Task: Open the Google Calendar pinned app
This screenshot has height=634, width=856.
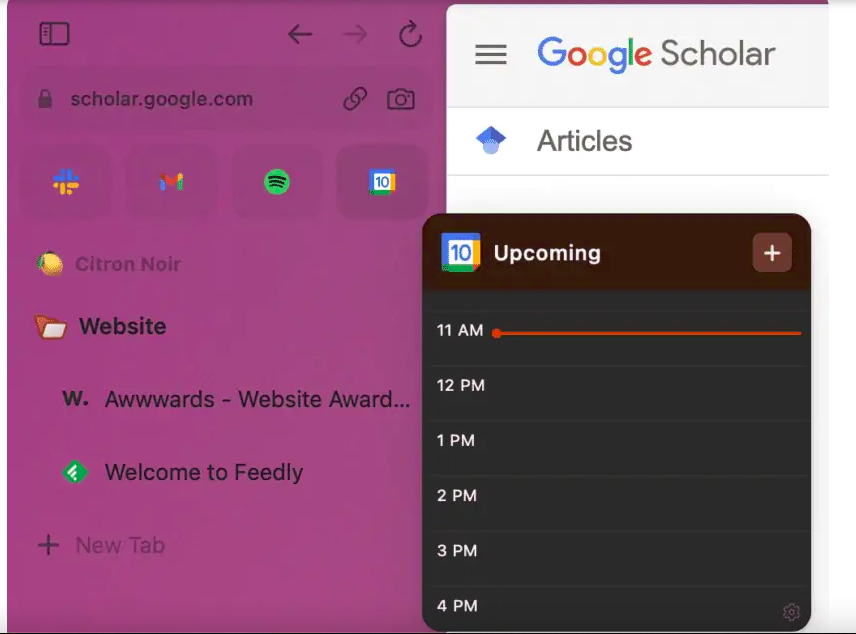Action: click(x=383, y=182)
